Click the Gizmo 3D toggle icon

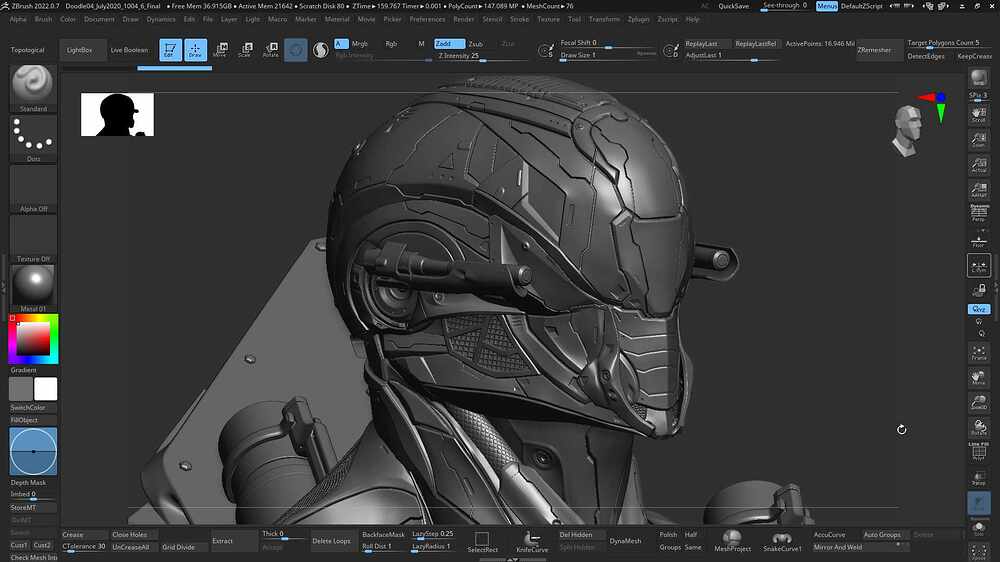295,50
